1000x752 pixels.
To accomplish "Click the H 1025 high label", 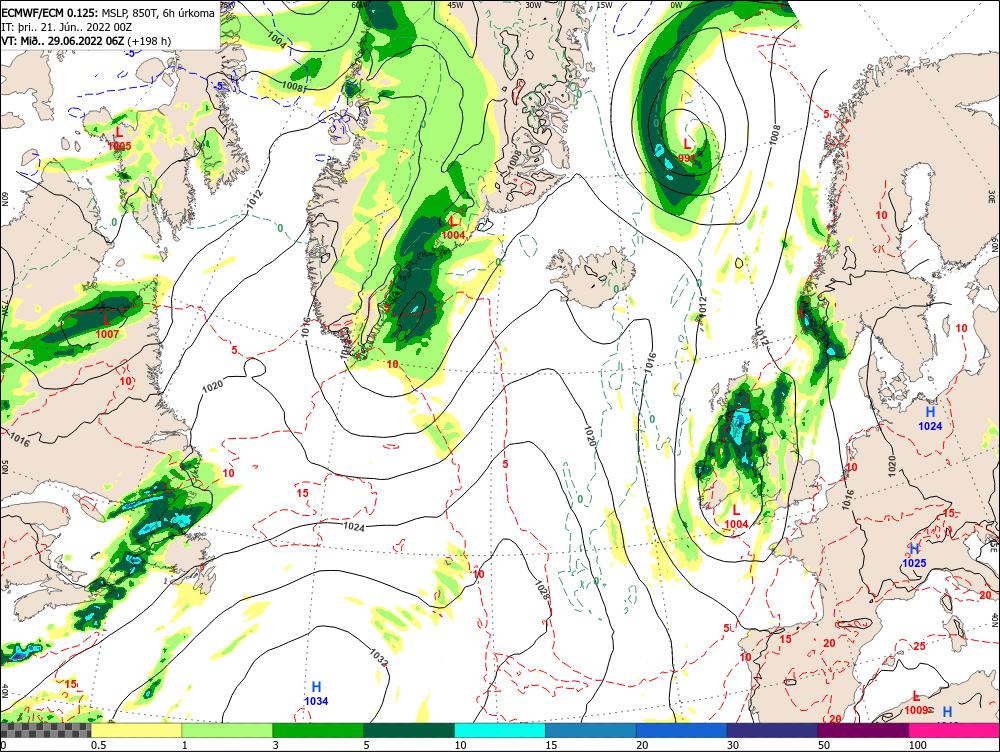I will (x=914, y=556).
